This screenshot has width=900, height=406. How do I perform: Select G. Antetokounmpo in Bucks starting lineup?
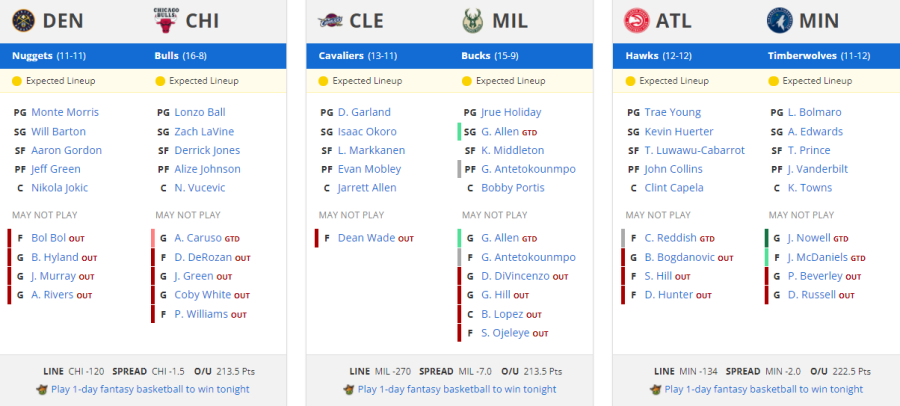[528, 169]
